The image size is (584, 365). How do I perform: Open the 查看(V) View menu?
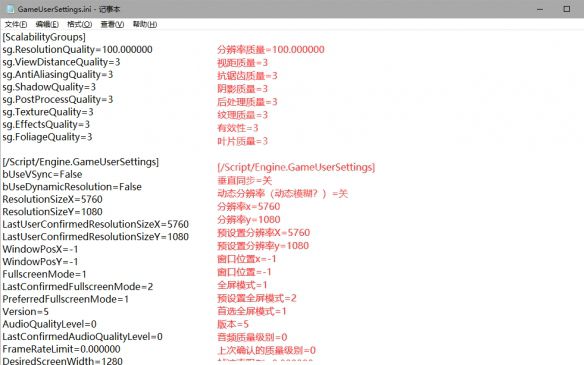coord(112,24)
